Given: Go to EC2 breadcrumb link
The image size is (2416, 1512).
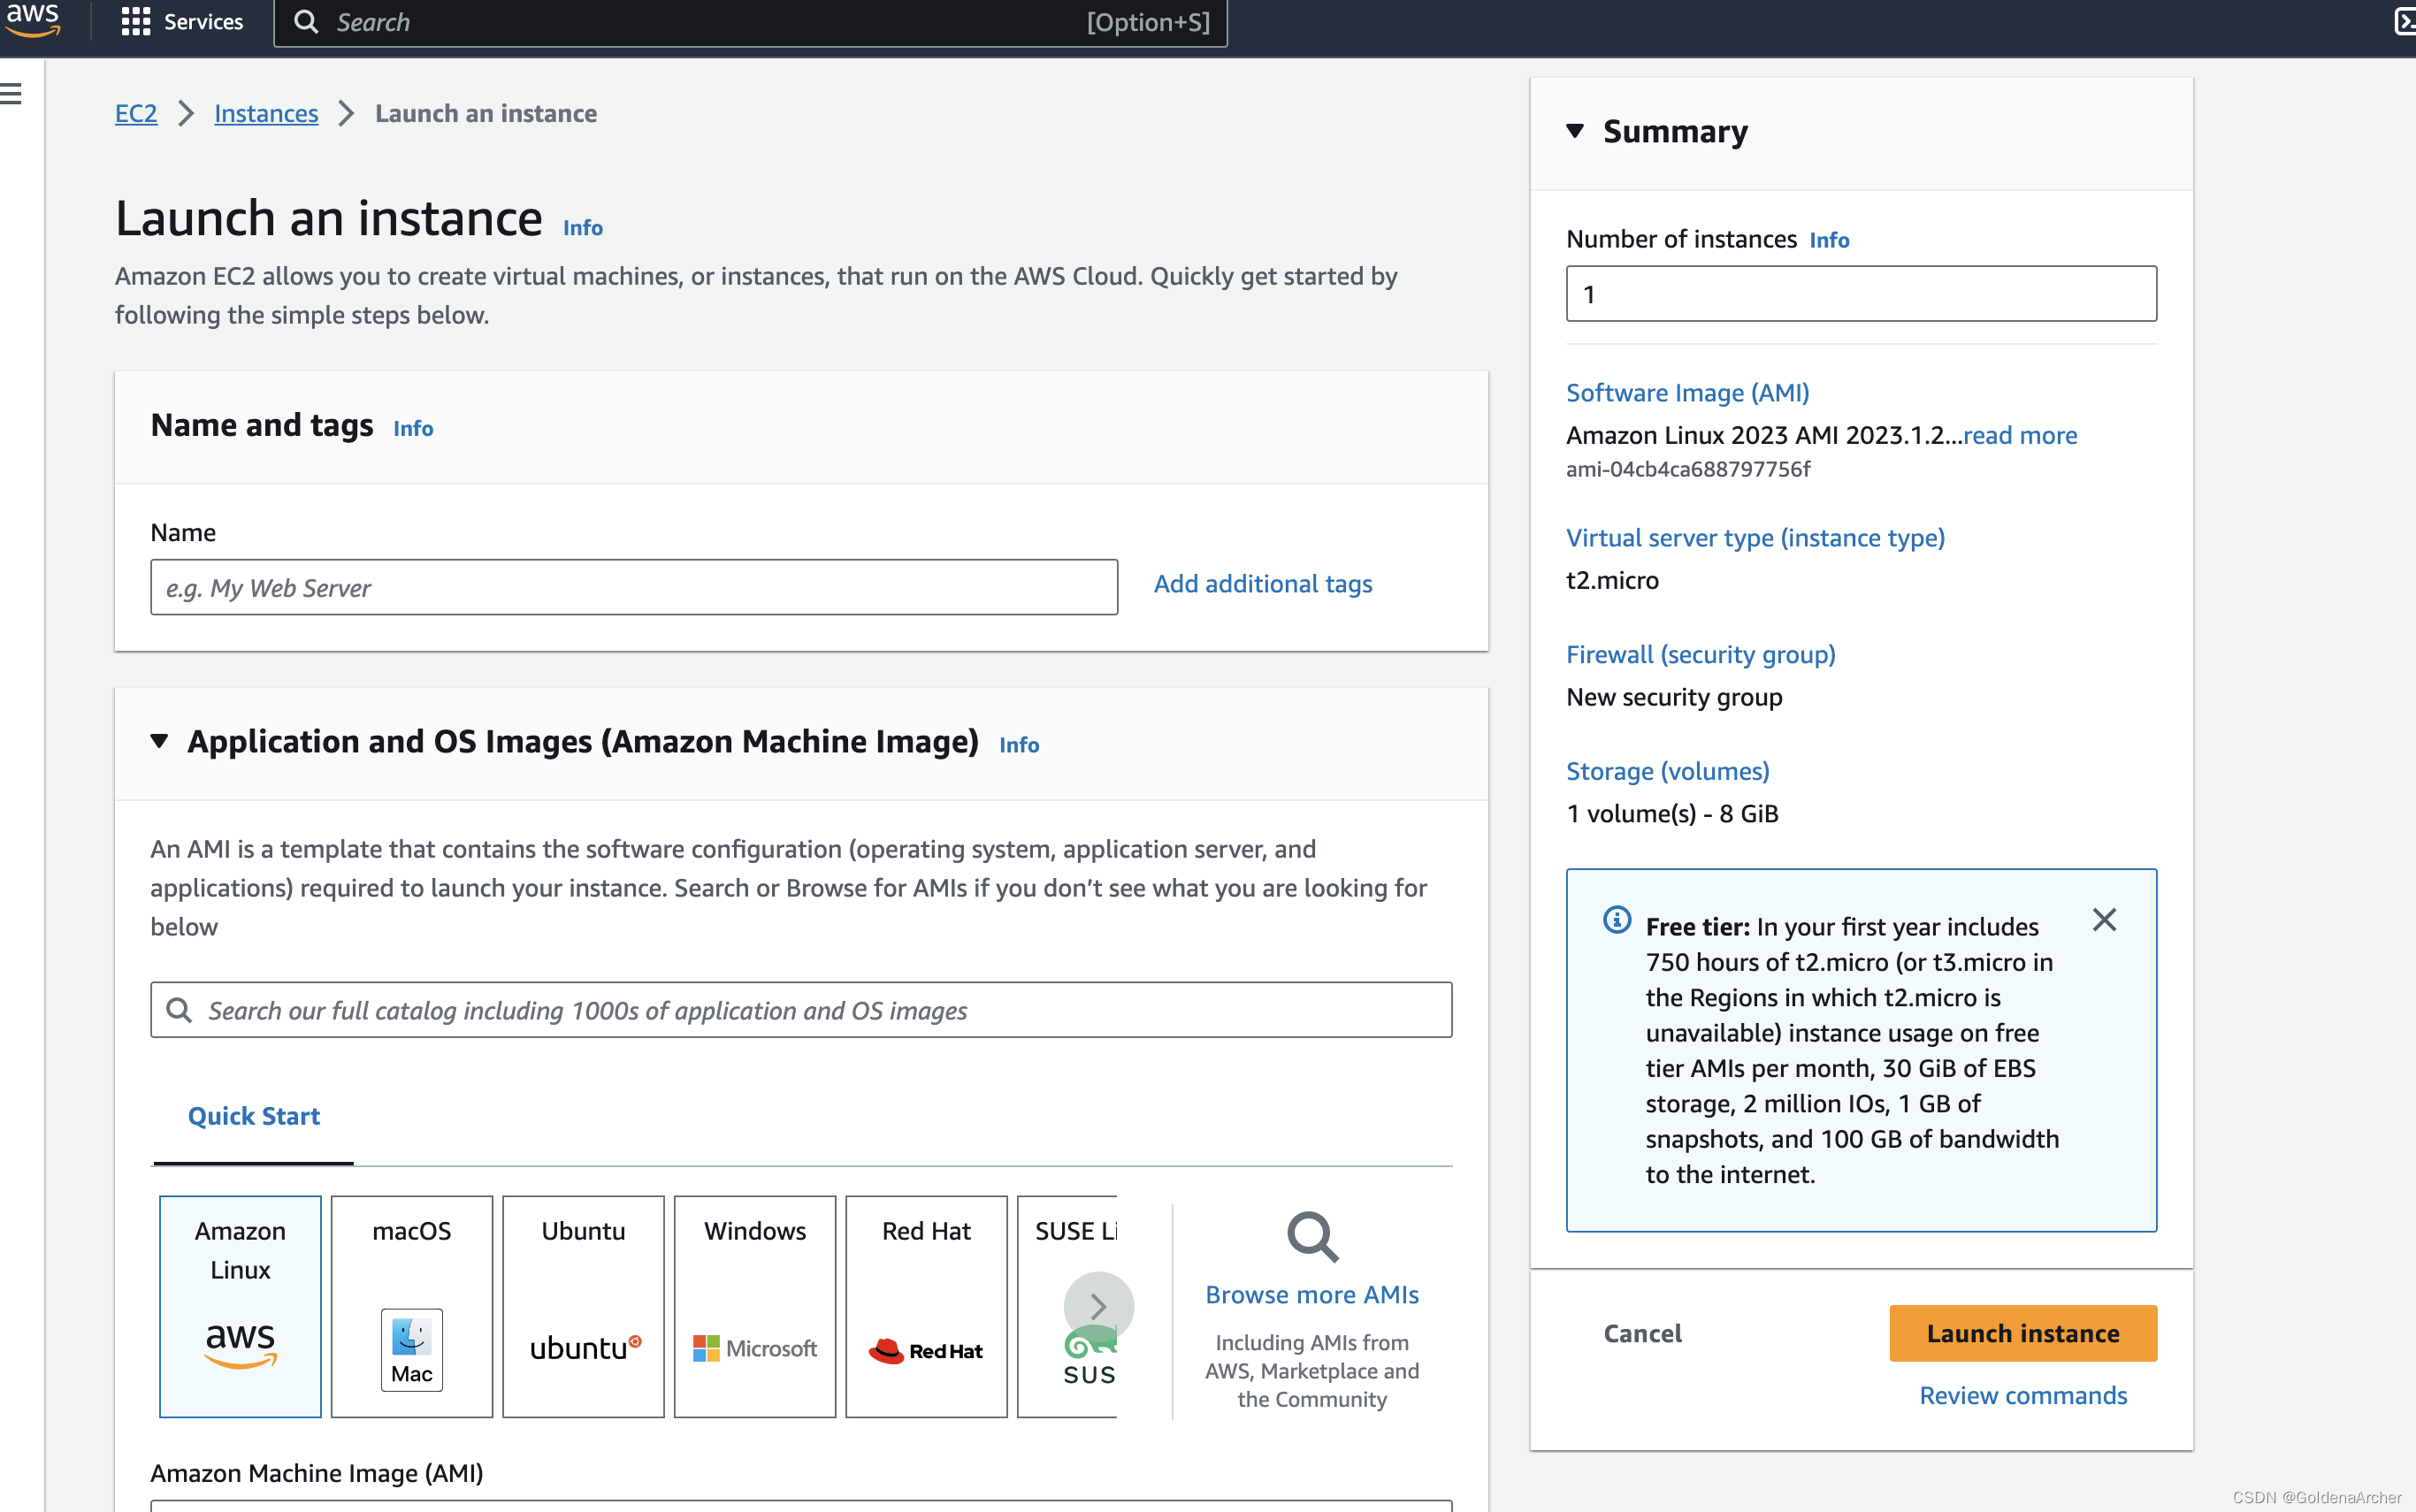Looking at the screenshot, I should tap(136, 113).
